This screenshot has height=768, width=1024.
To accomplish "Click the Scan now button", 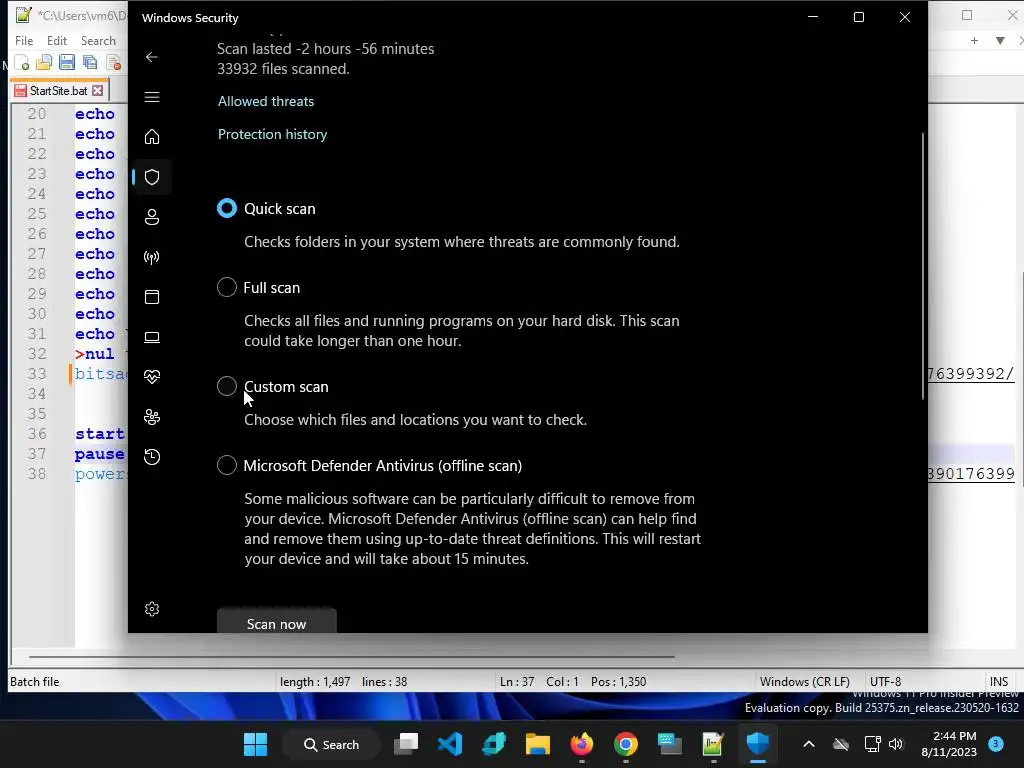I will 277,623.
